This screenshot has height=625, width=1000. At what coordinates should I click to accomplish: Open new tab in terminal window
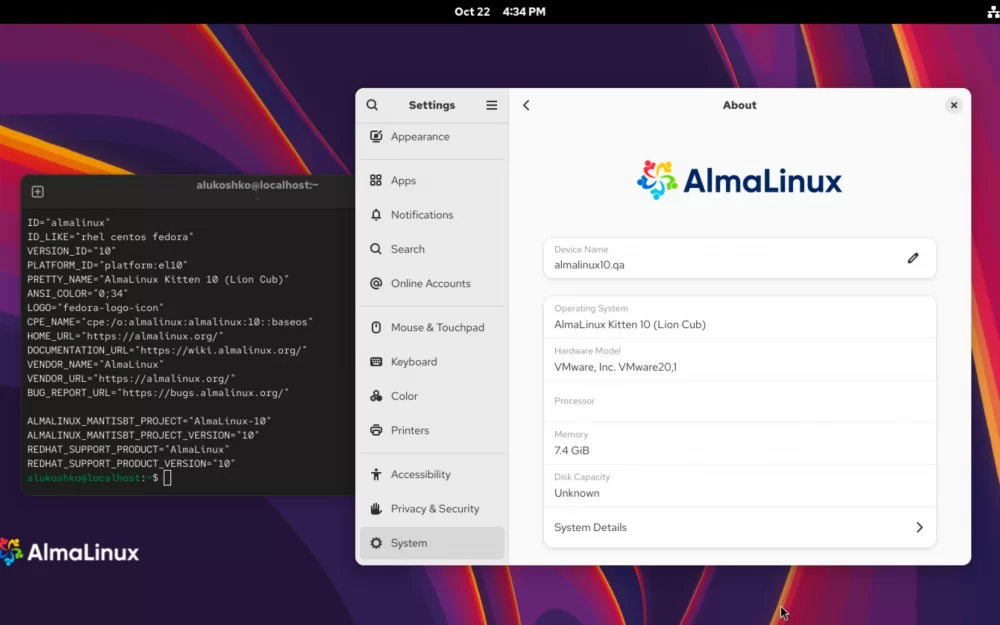click(x=38, y=191)
